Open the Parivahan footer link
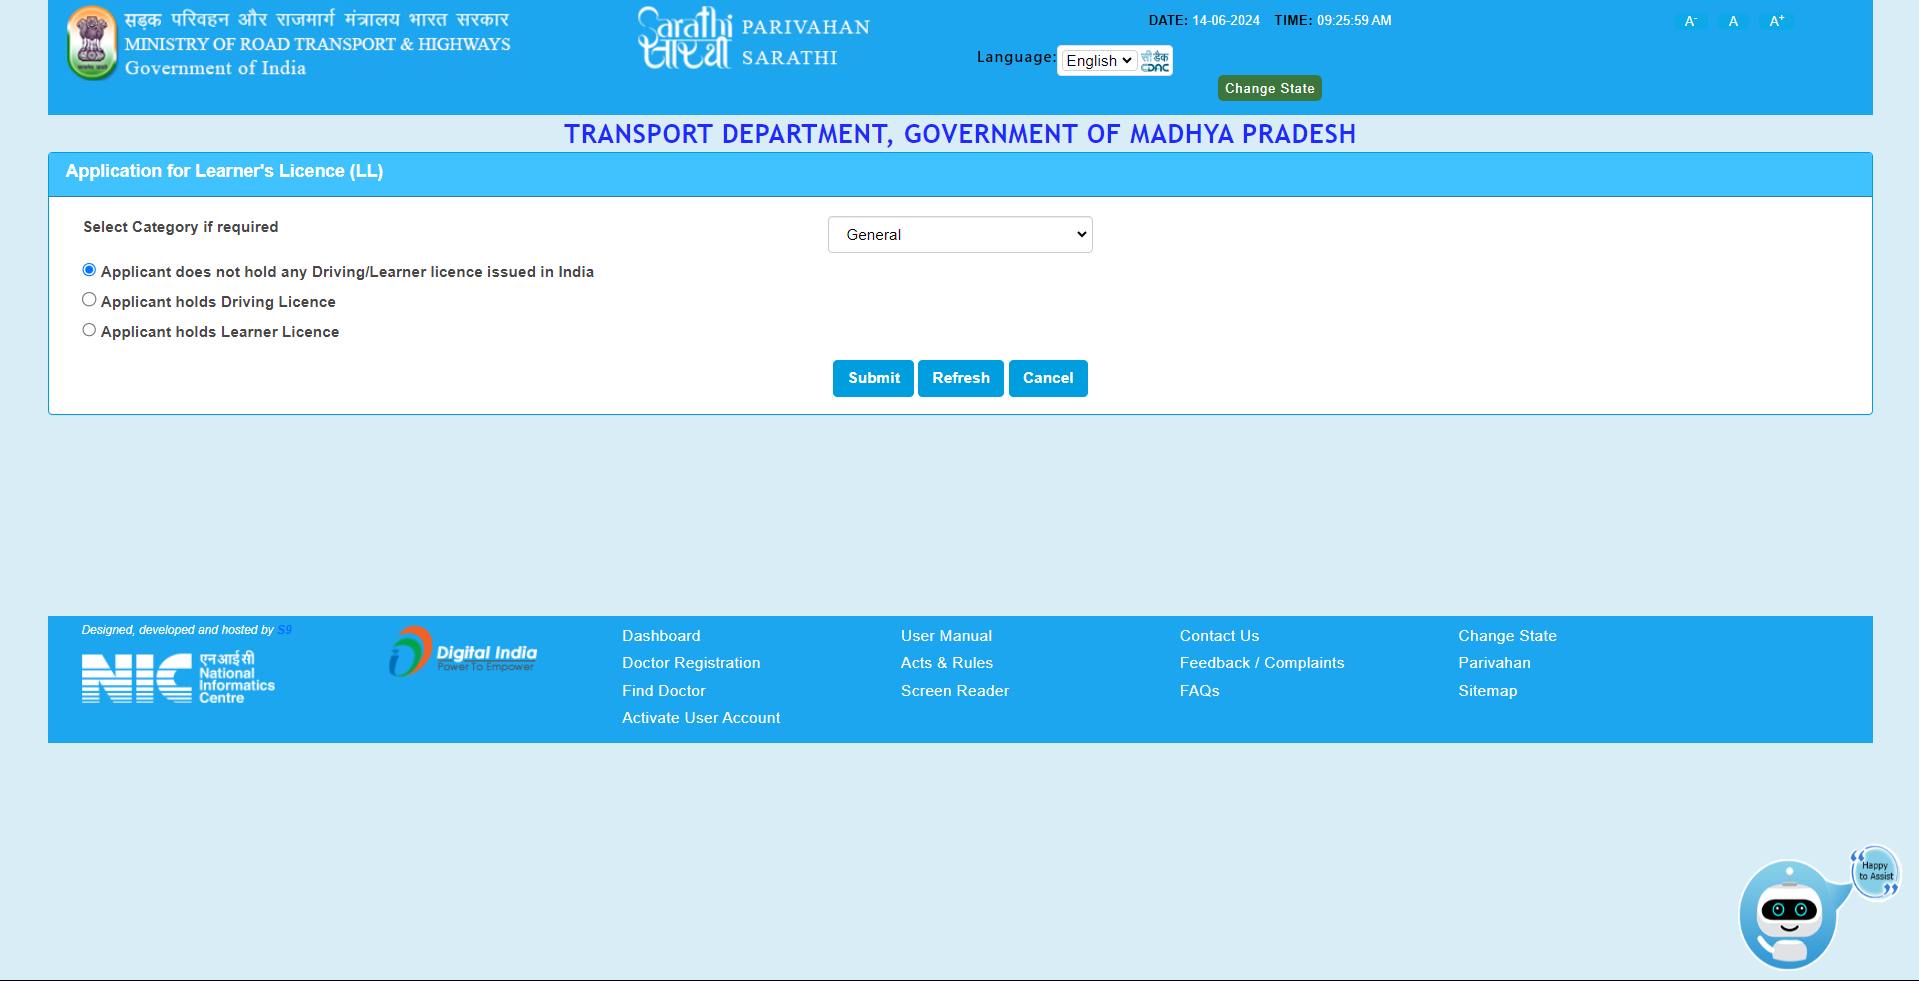 tap(1494, 663)
